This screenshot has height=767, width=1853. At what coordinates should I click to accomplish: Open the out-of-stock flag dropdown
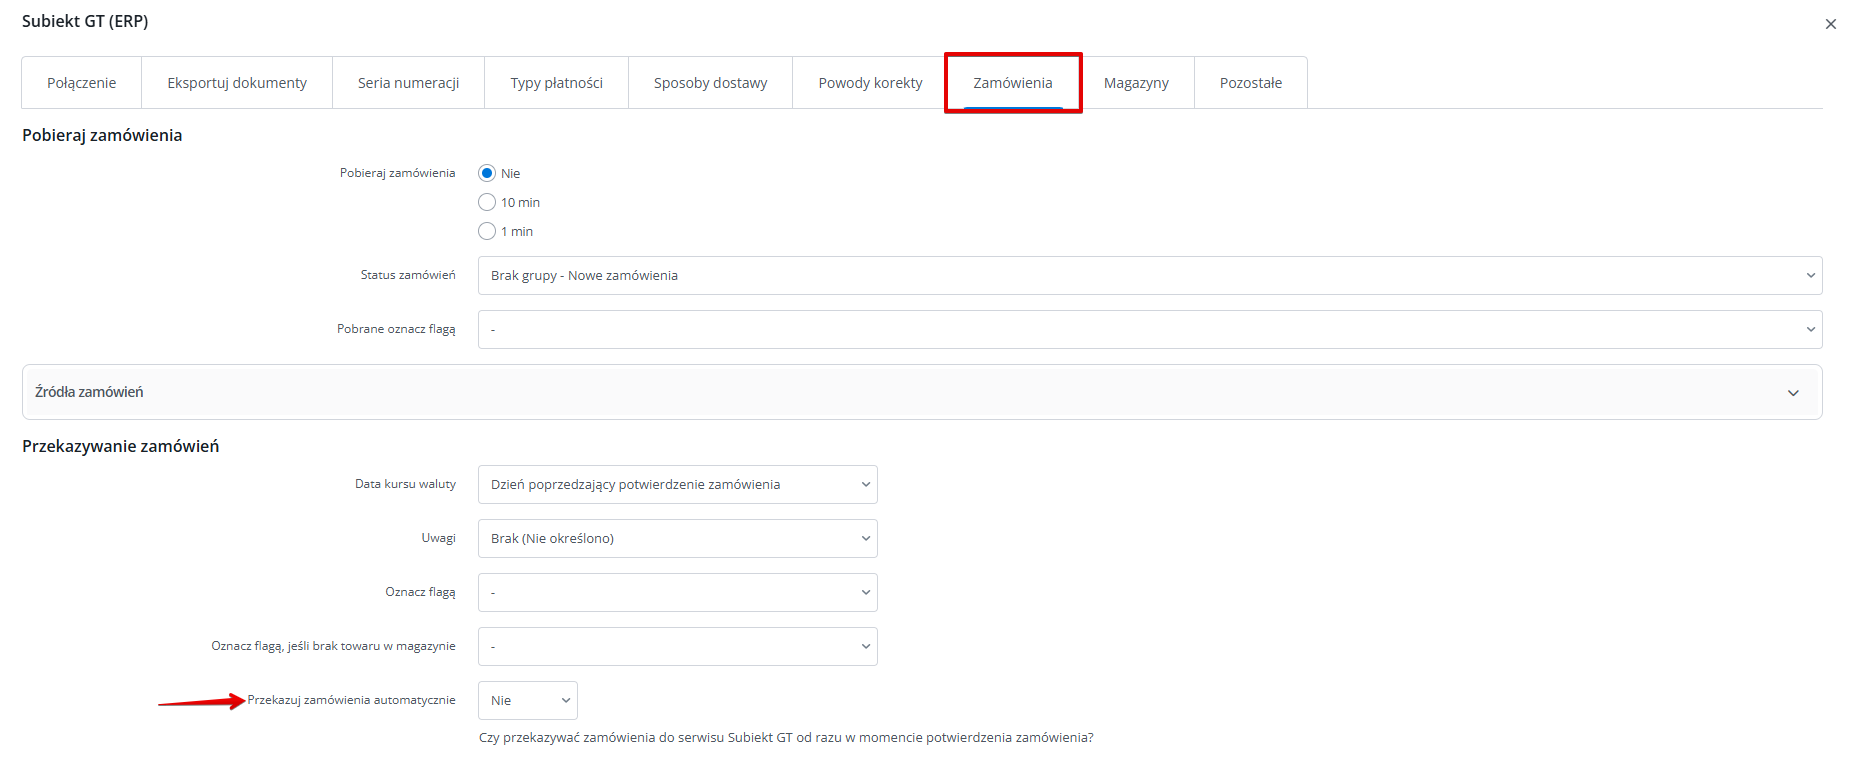(x=677, y=647)
